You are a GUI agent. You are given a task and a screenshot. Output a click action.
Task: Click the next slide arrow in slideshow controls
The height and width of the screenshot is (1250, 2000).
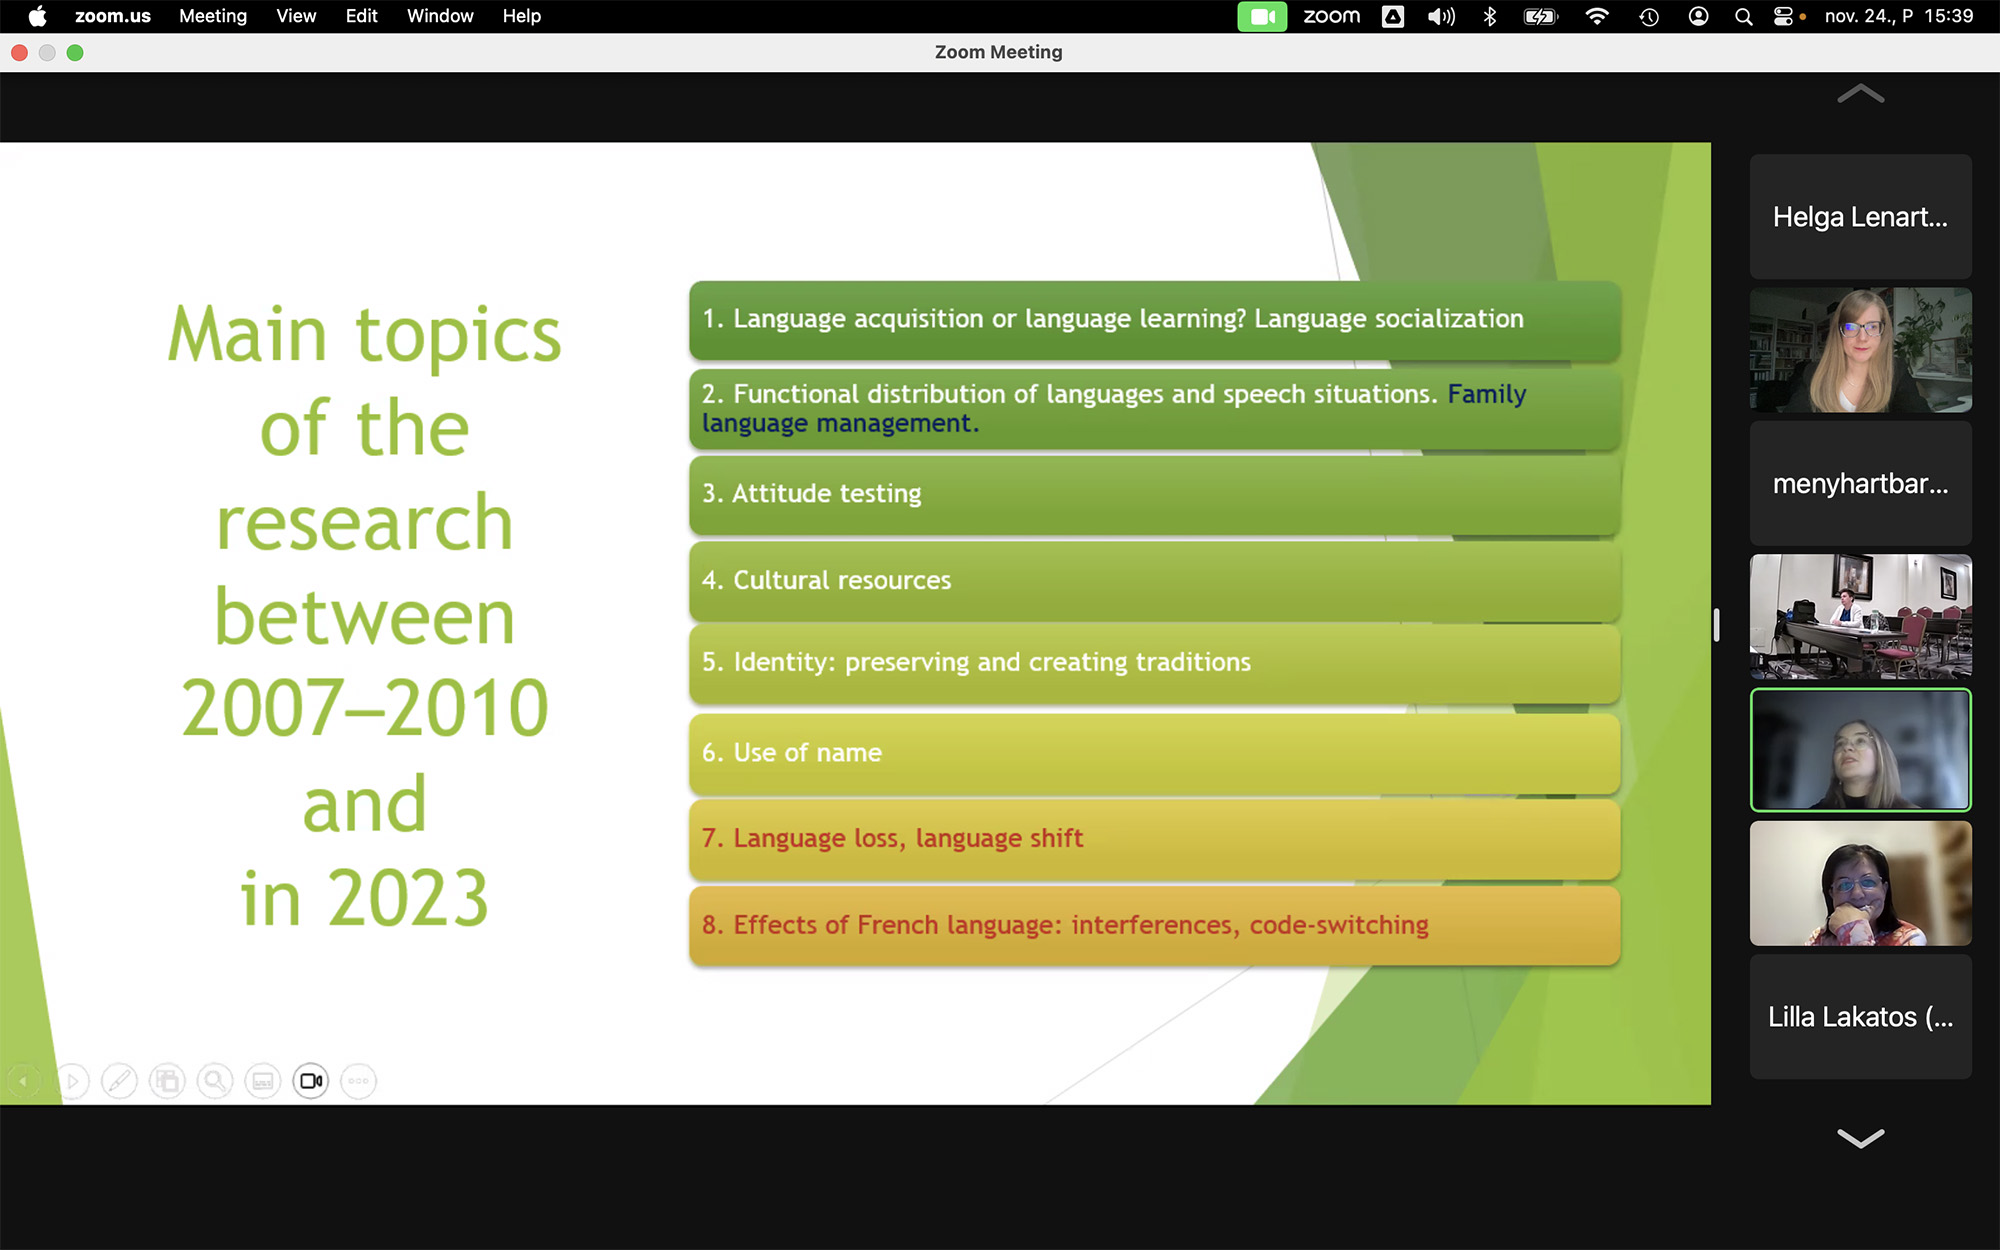pos(72,1081)
